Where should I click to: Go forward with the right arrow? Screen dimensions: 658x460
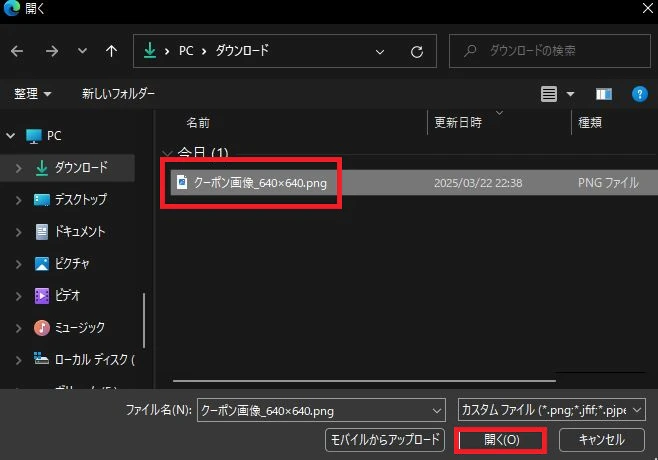52,51
